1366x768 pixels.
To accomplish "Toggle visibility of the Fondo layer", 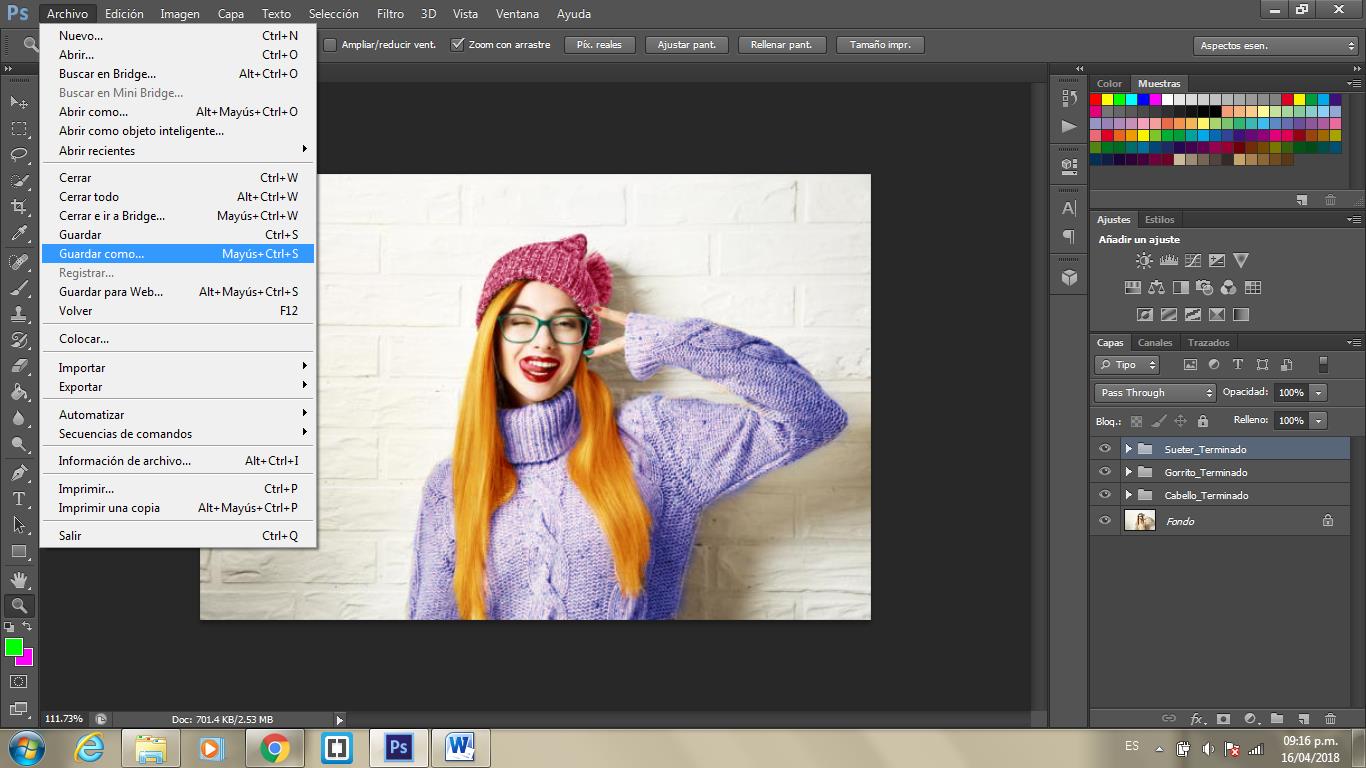I will (1105, 521).
